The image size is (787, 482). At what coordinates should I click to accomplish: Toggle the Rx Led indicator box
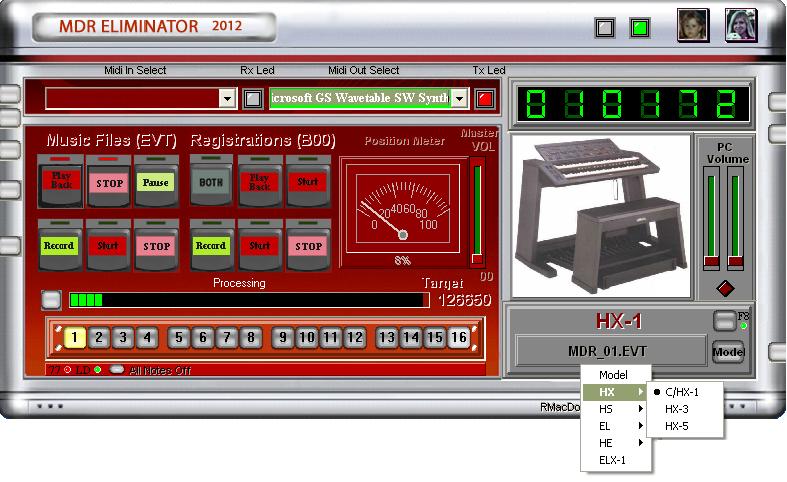click(x=253, y=98)
